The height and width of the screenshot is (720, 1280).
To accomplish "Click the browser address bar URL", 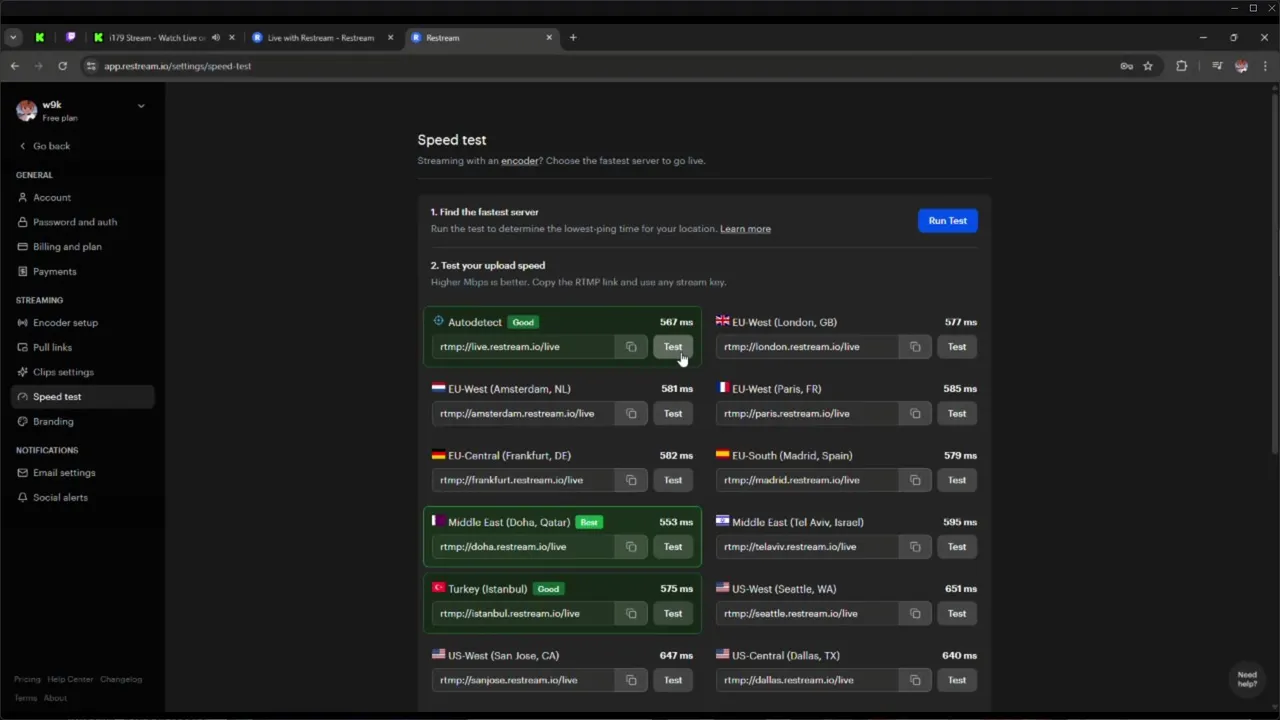I will pyautogui.click(x=177, y=66).
